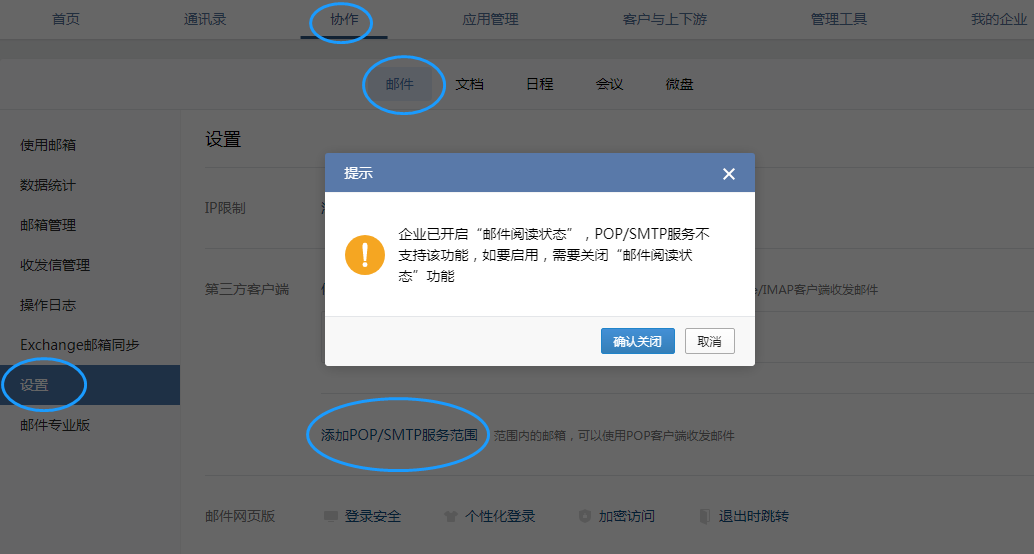The height and width of the screenshot is (554, 1034).
Task: Select 设置 in the sidebar
Action: 90,385
